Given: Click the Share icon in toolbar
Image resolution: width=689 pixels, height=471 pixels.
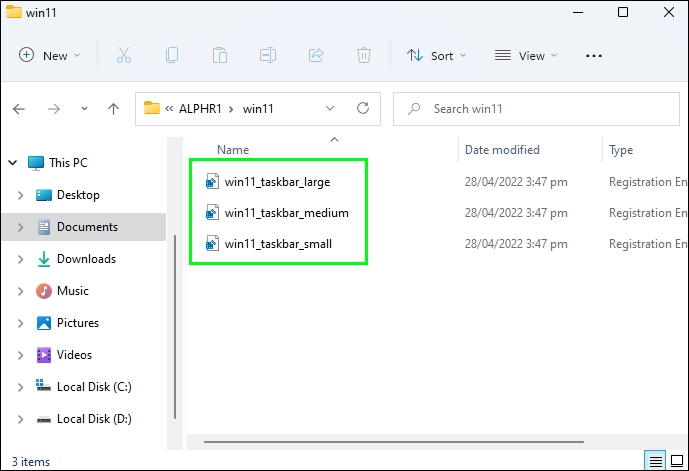Looking at the screenshot, I should click(316, 55).
